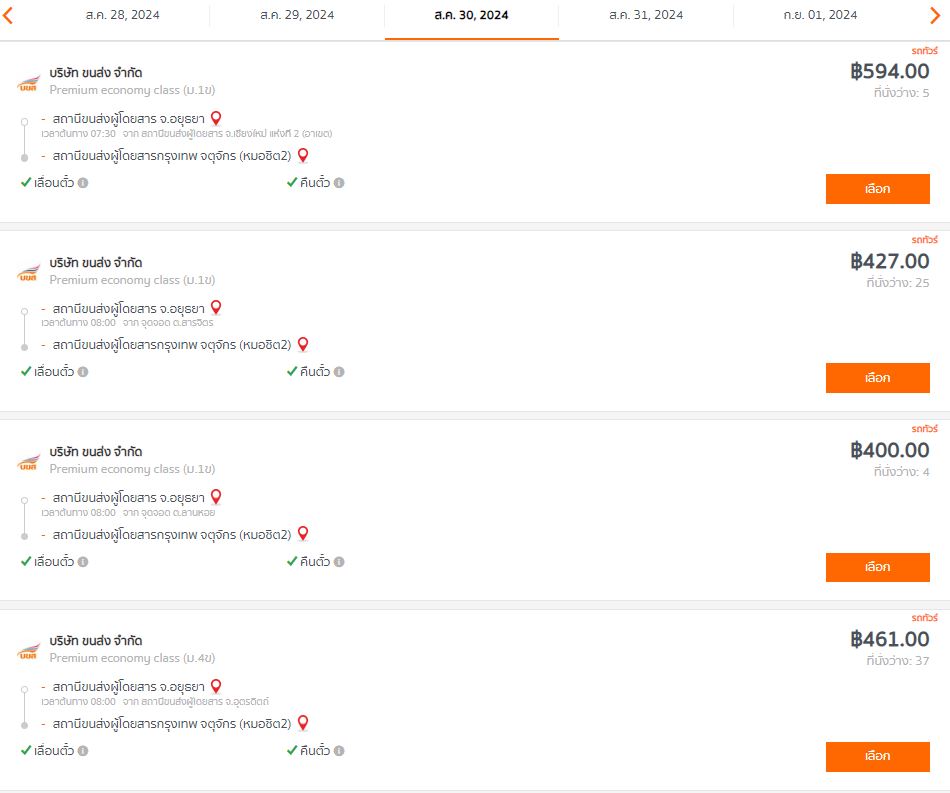Open map pin for Ayutthaya station, ฿594 trip

[x=216, y=118]
